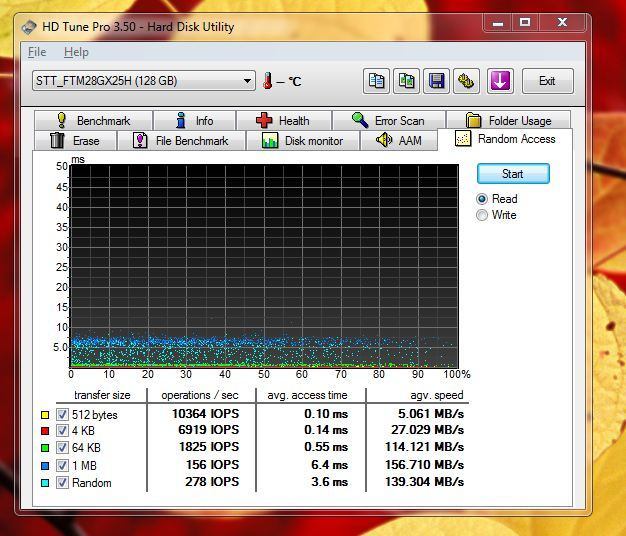Toggle the 512 bytes checkbox

pyautogui.click(x=62, y=415)
